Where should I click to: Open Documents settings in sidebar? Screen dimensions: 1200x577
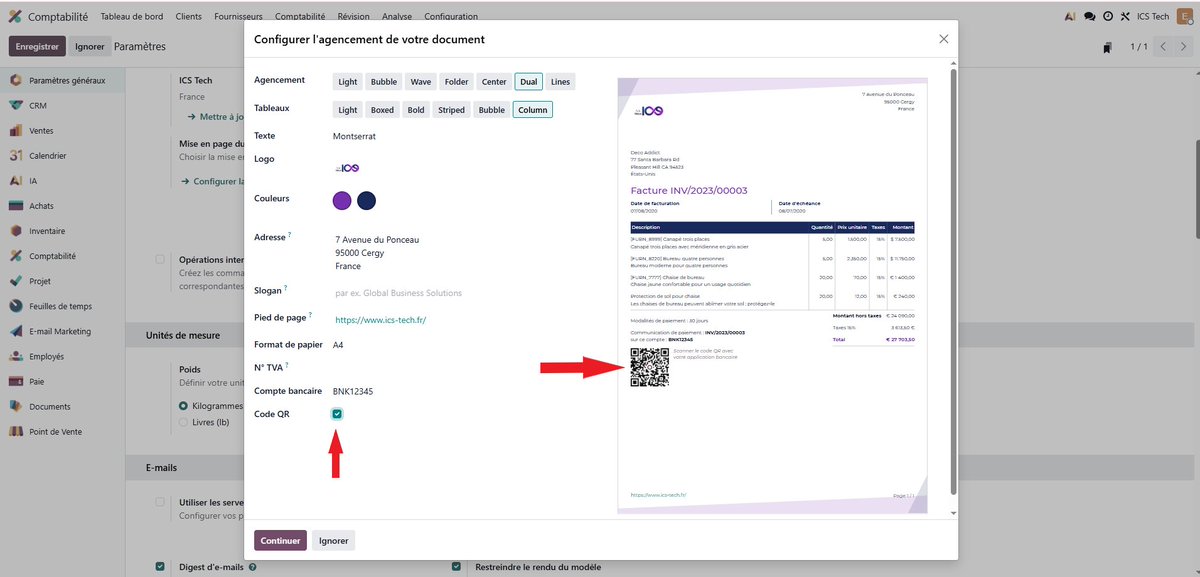62,407
